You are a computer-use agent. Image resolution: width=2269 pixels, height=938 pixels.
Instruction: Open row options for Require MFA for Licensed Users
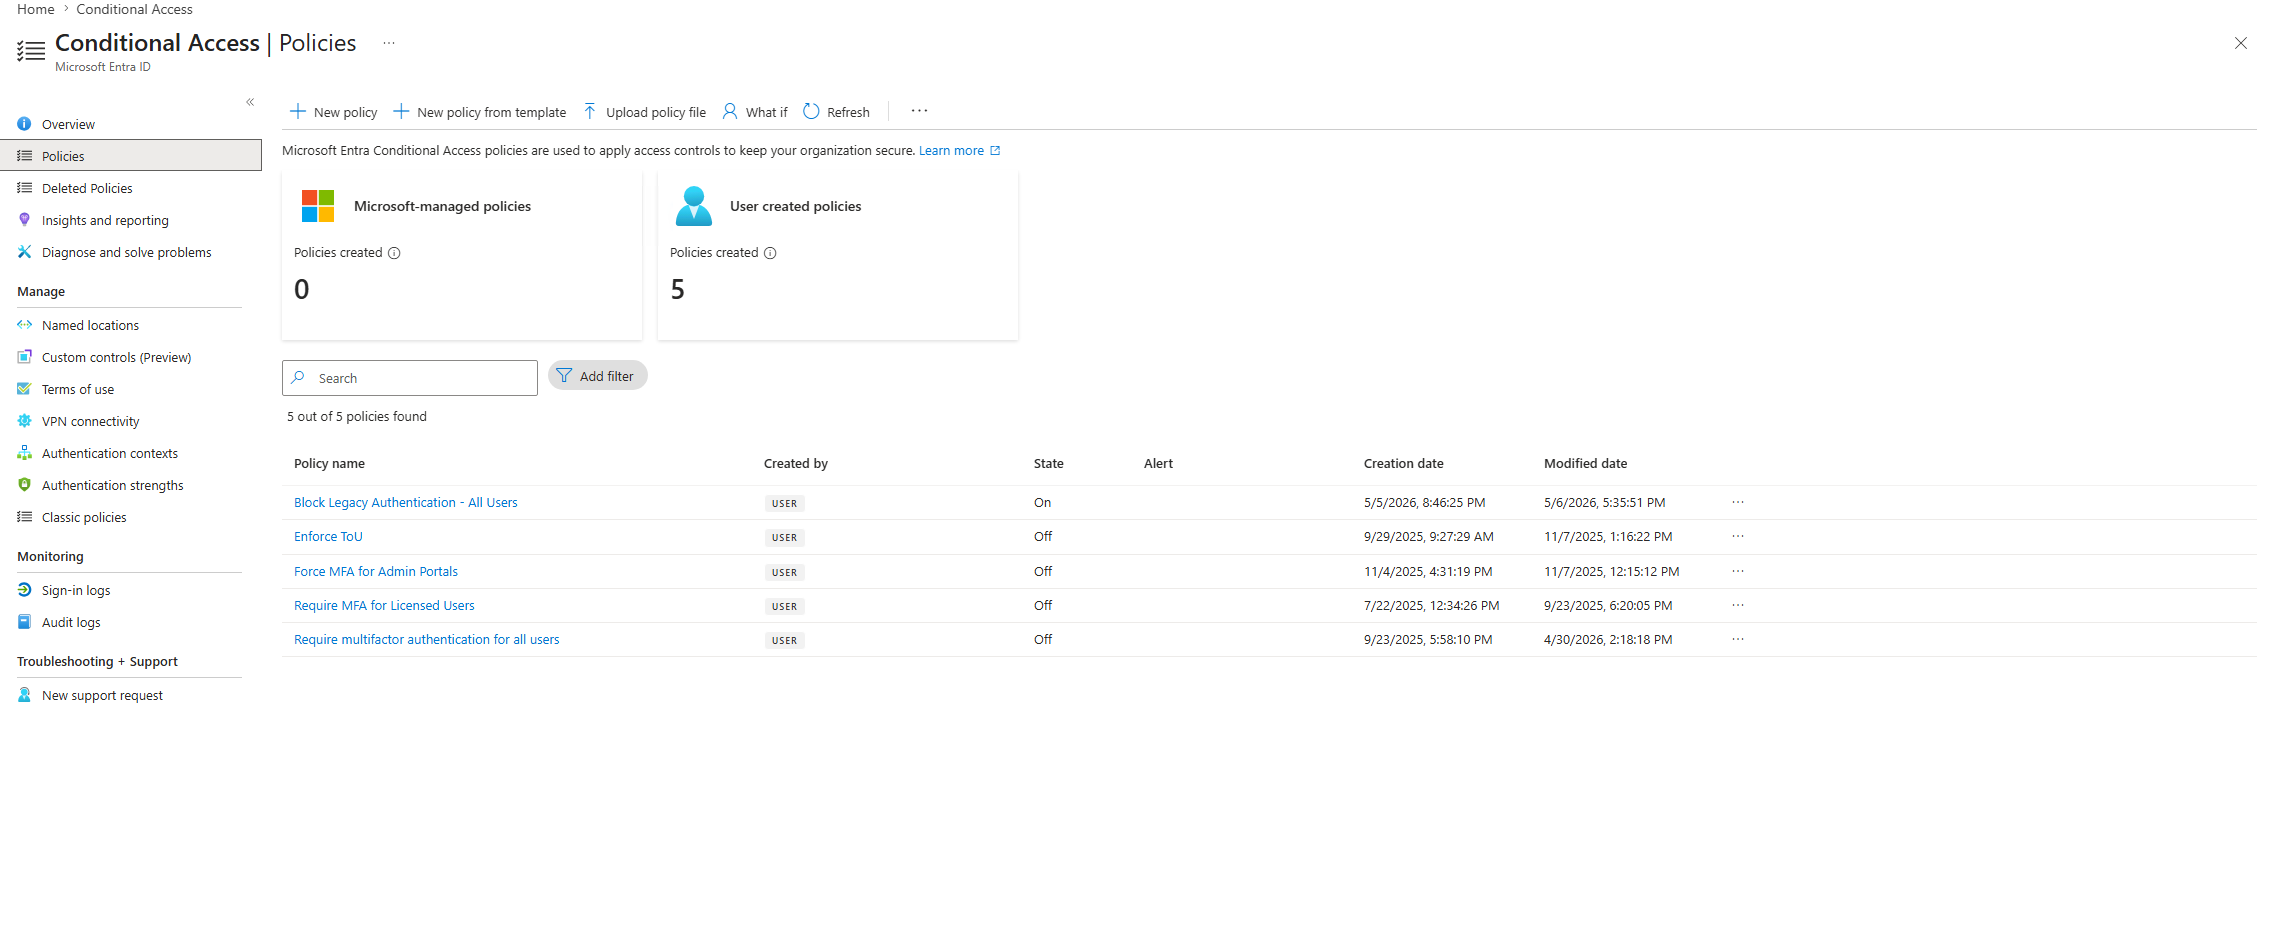pyautogui.click(x=1738, y=605)
